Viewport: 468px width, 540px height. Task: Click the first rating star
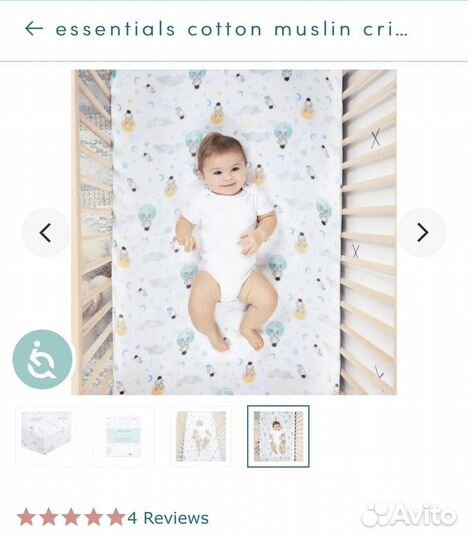pyautogui.click(x=26, y=517)
